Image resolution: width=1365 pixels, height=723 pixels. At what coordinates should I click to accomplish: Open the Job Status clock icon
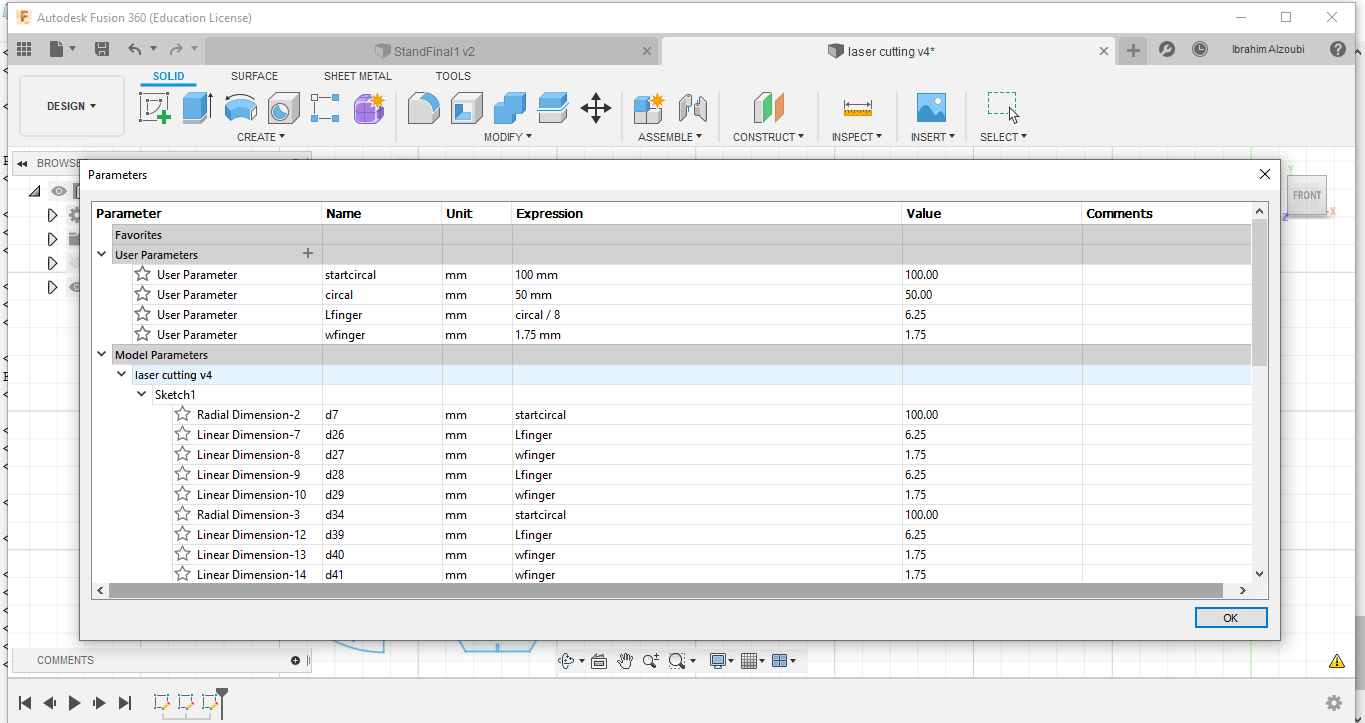[1200, 49]
